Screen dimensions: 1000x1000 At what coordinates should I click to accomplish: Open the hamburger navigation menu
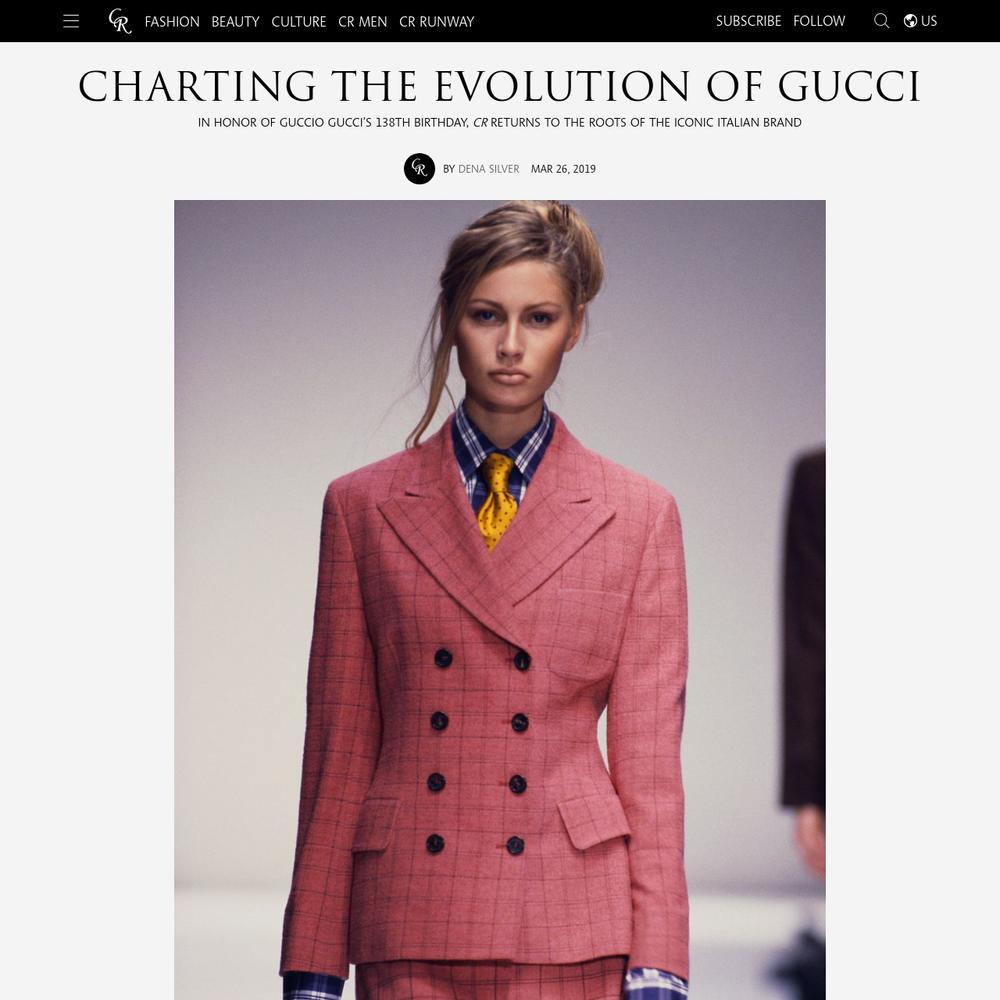coord(71,21)
